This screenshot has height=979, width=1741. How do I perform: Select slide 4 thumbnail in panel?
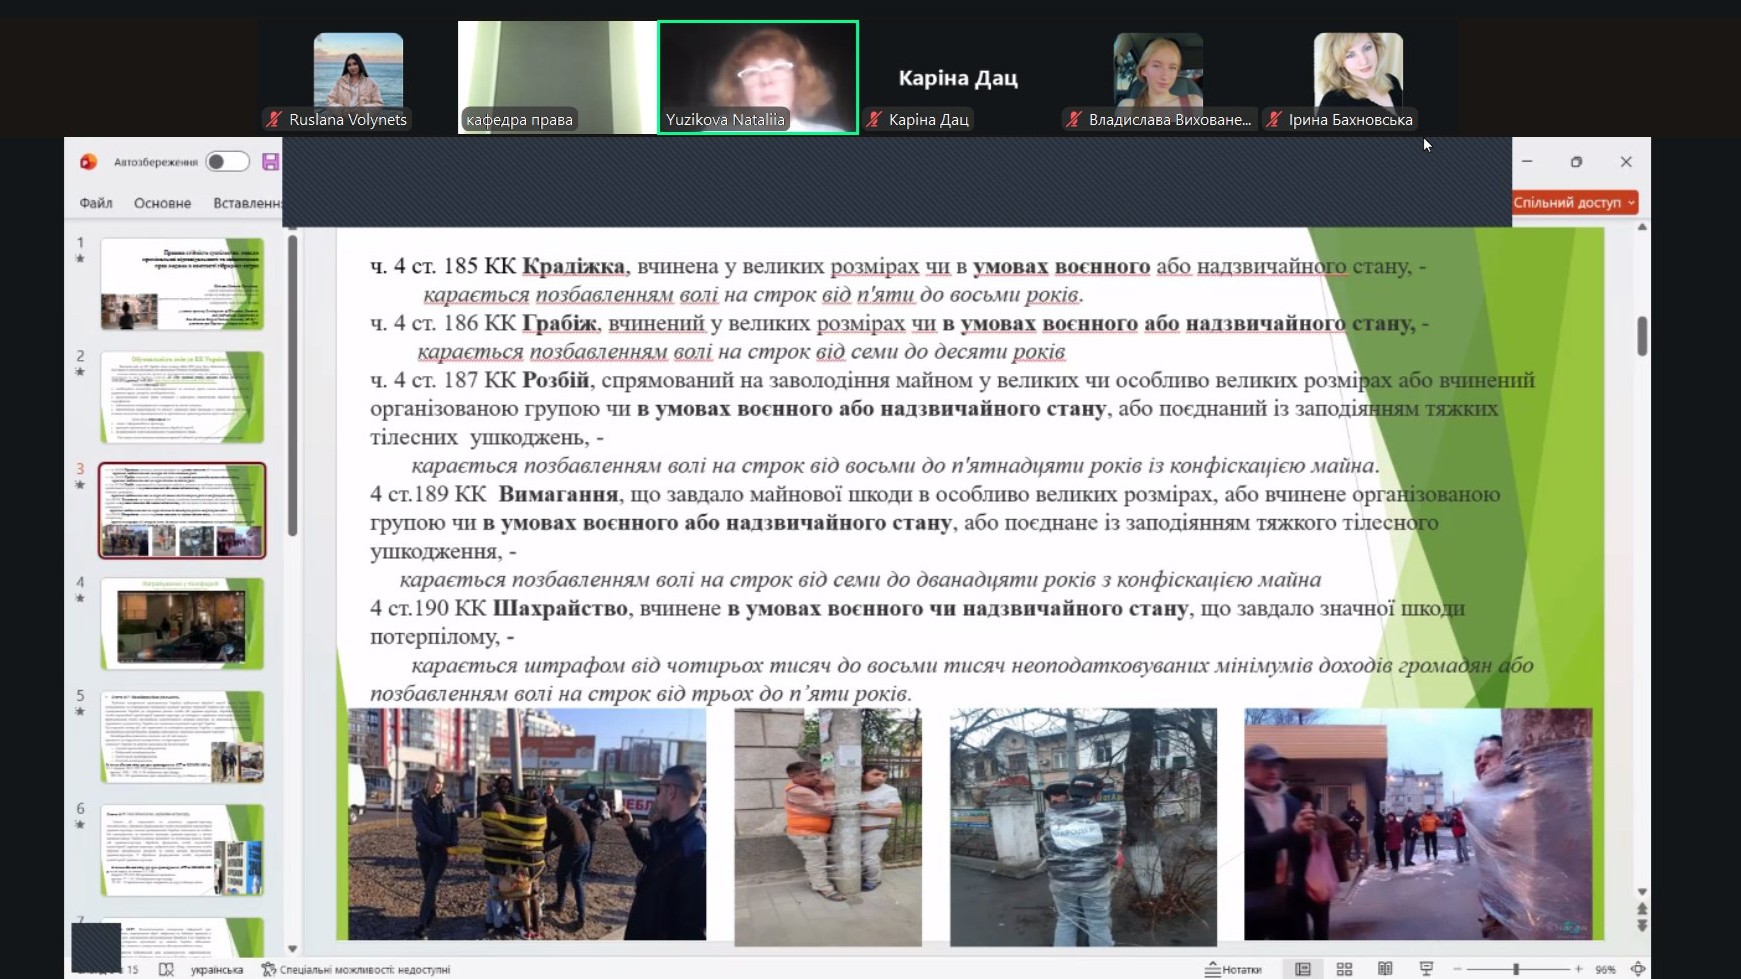pos(182,623)
